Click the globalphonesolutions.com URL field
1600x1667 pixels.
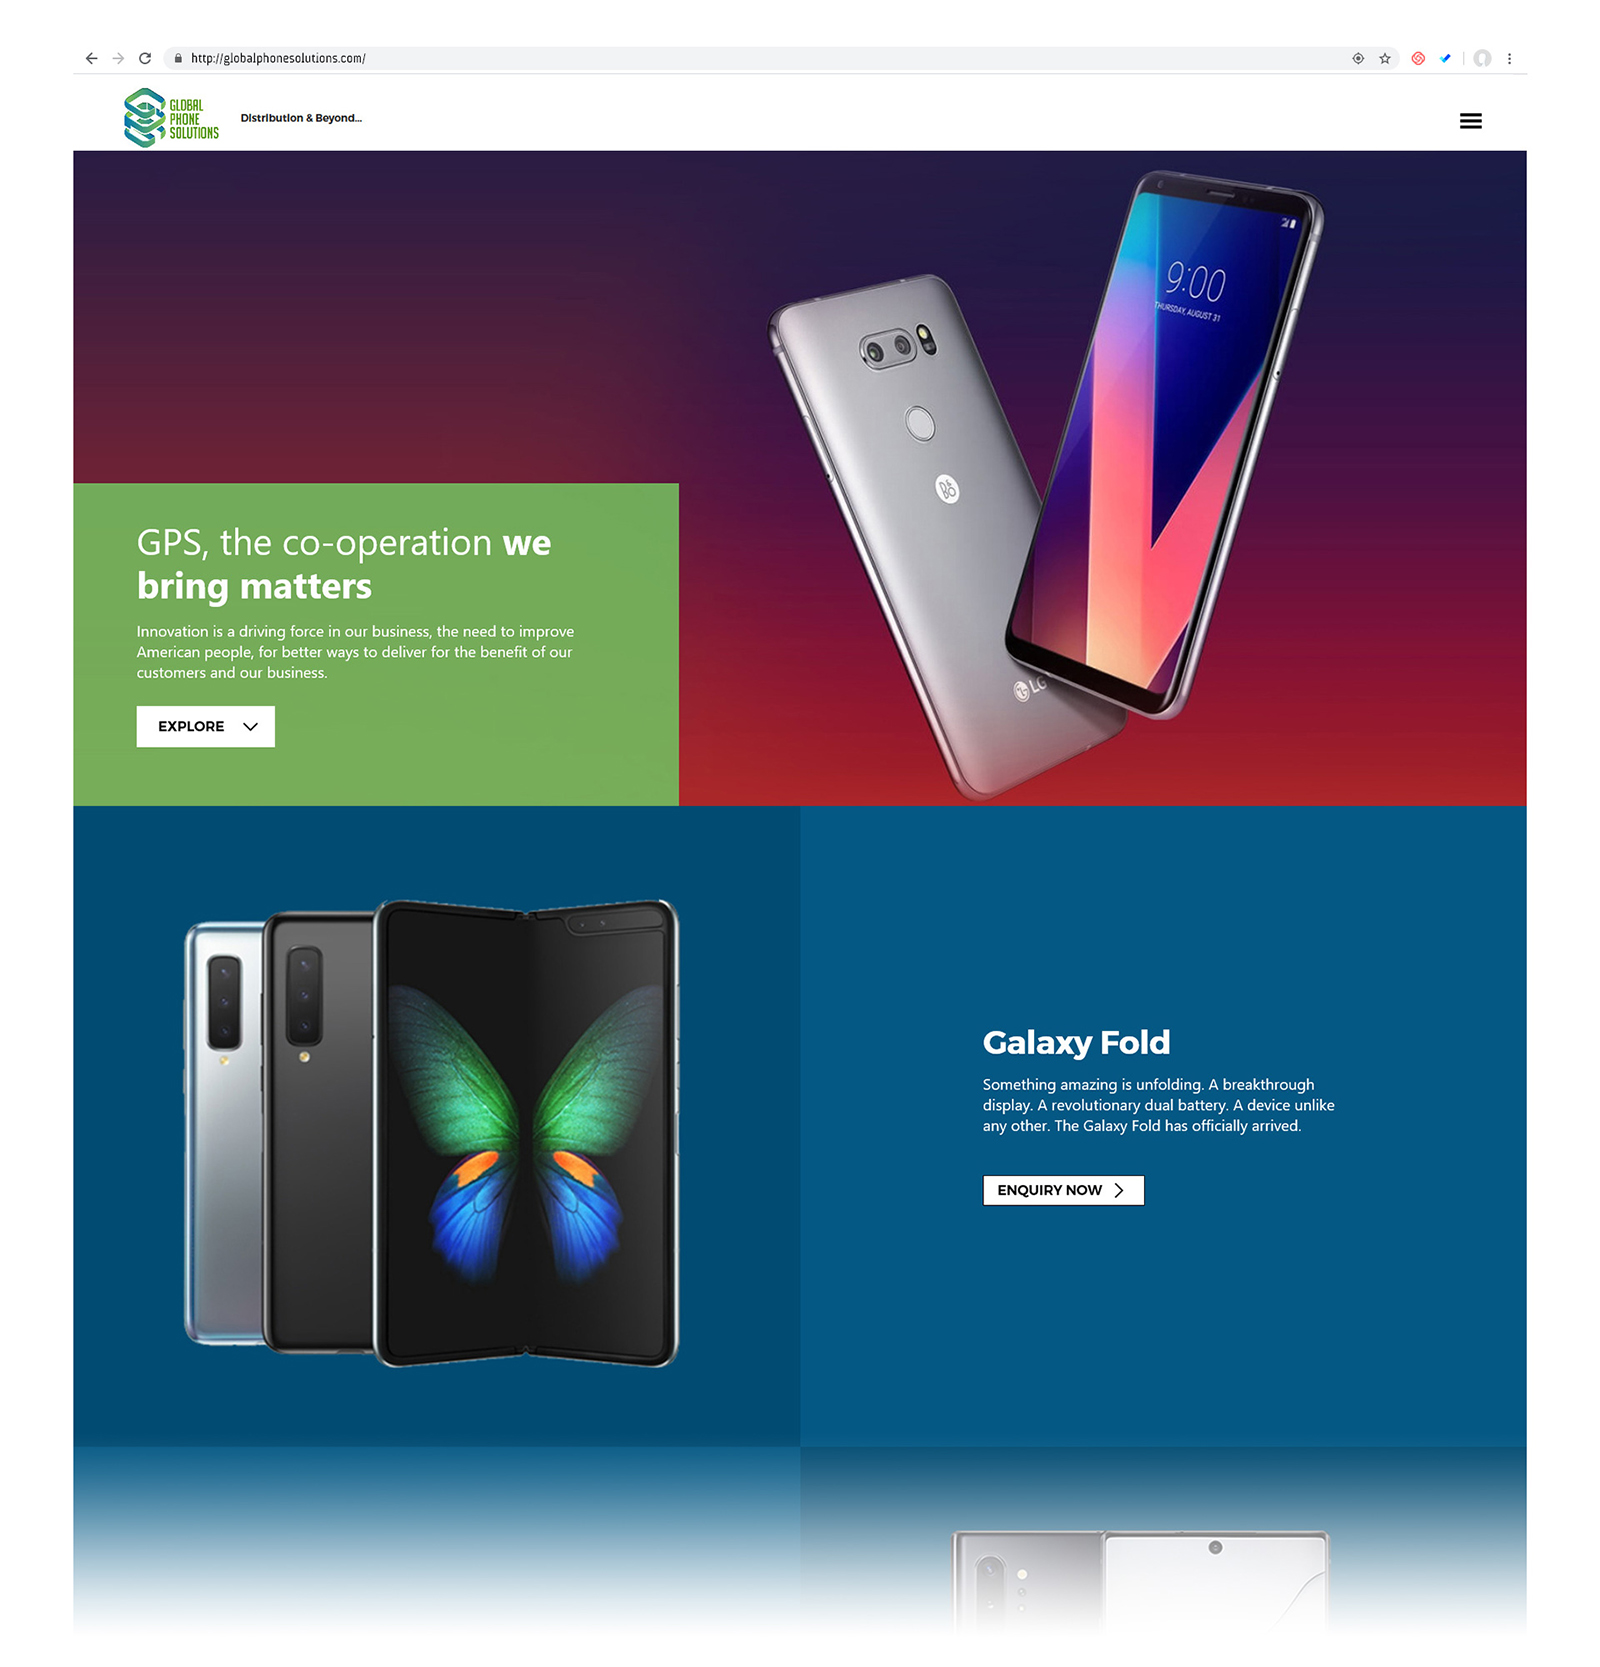pyautogui.click(x=760, y=58)
